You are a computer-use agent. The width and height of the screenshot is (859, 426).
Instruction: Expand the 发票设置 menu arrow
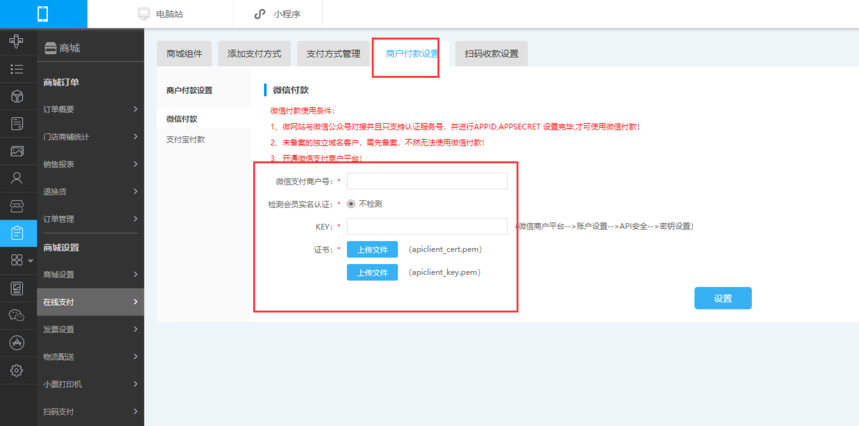[135, 329]
